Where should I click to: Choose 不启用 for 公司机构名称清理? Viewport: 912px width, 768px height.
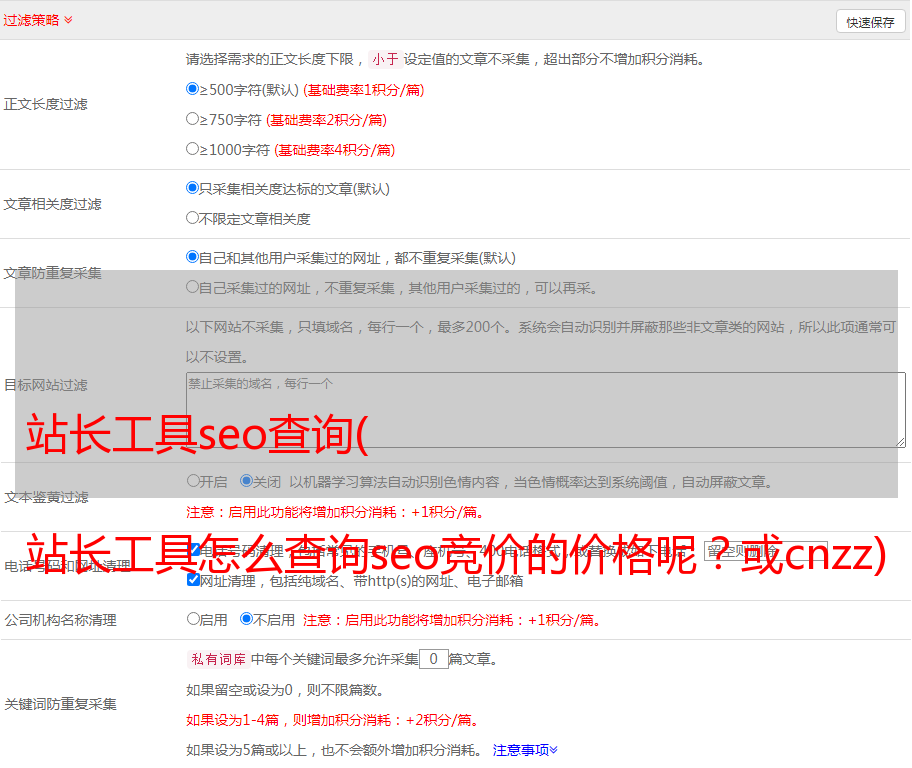click(x=247, y=619)
